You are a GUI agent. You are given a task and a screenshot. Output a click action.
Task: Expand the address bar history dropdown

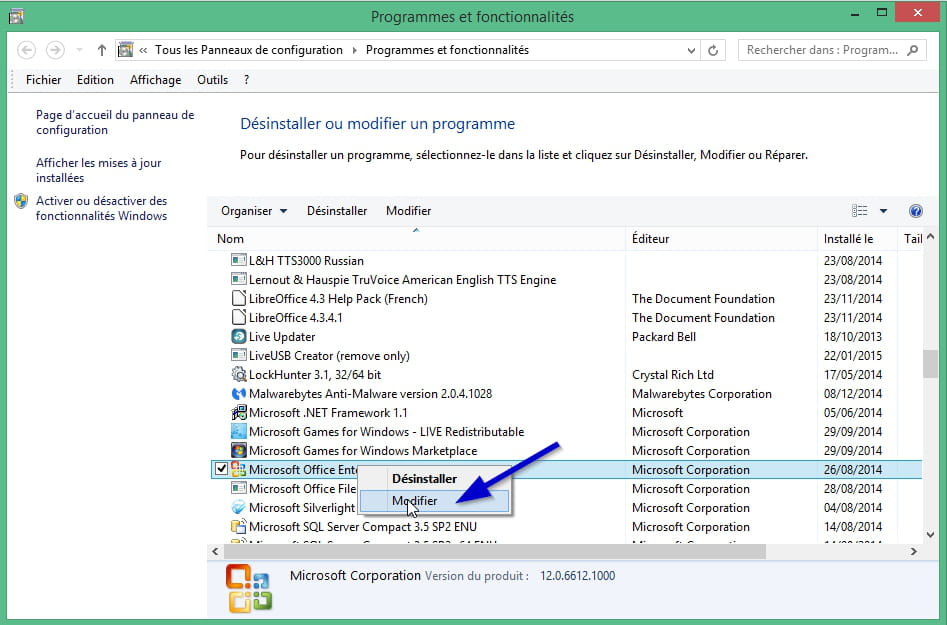[x=691, y=50]
